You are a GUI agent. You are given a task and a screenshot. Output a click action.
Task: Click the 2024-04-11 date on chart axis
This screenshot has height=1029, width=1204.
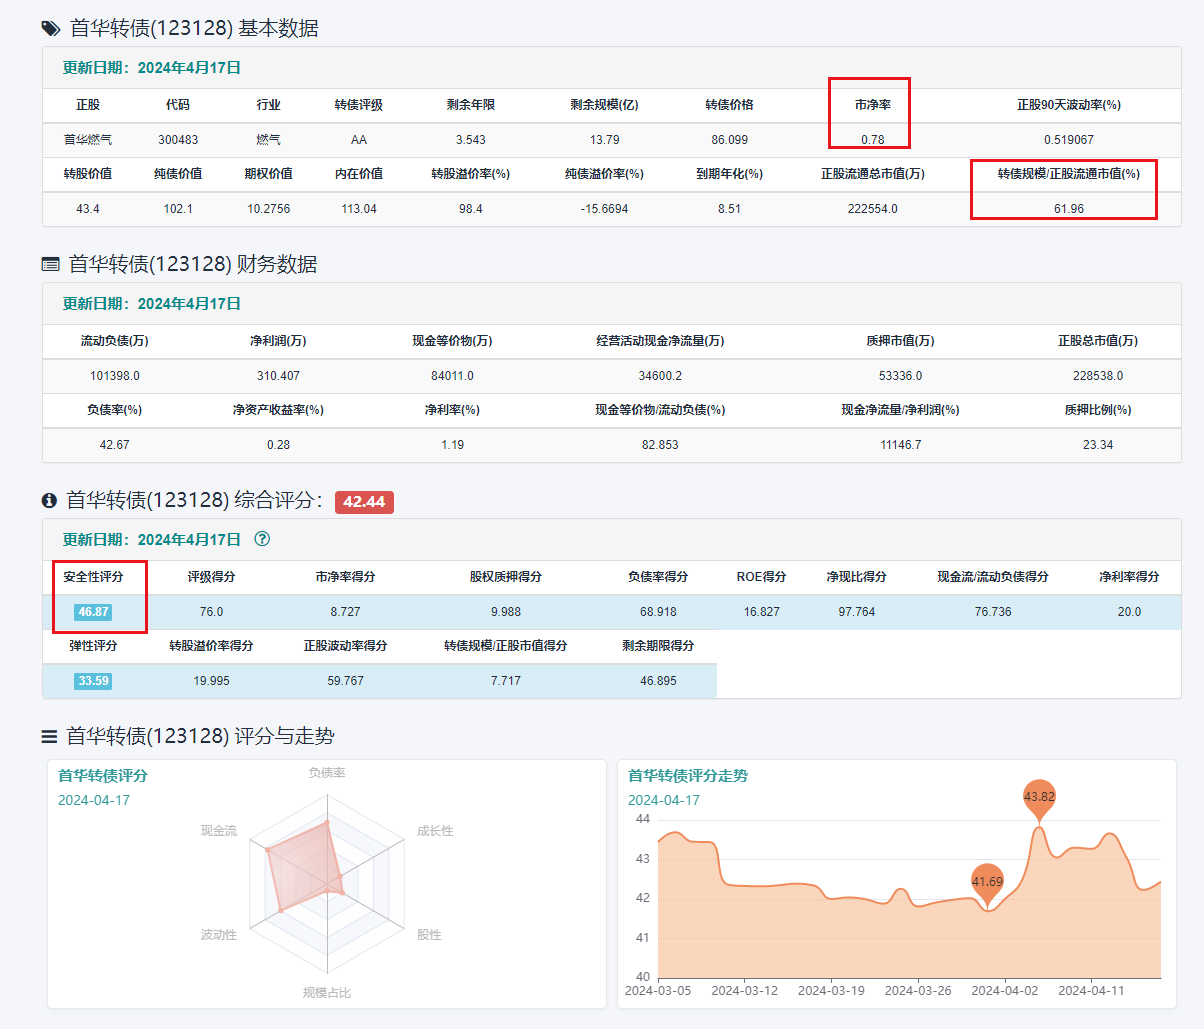pos(1091,990)
